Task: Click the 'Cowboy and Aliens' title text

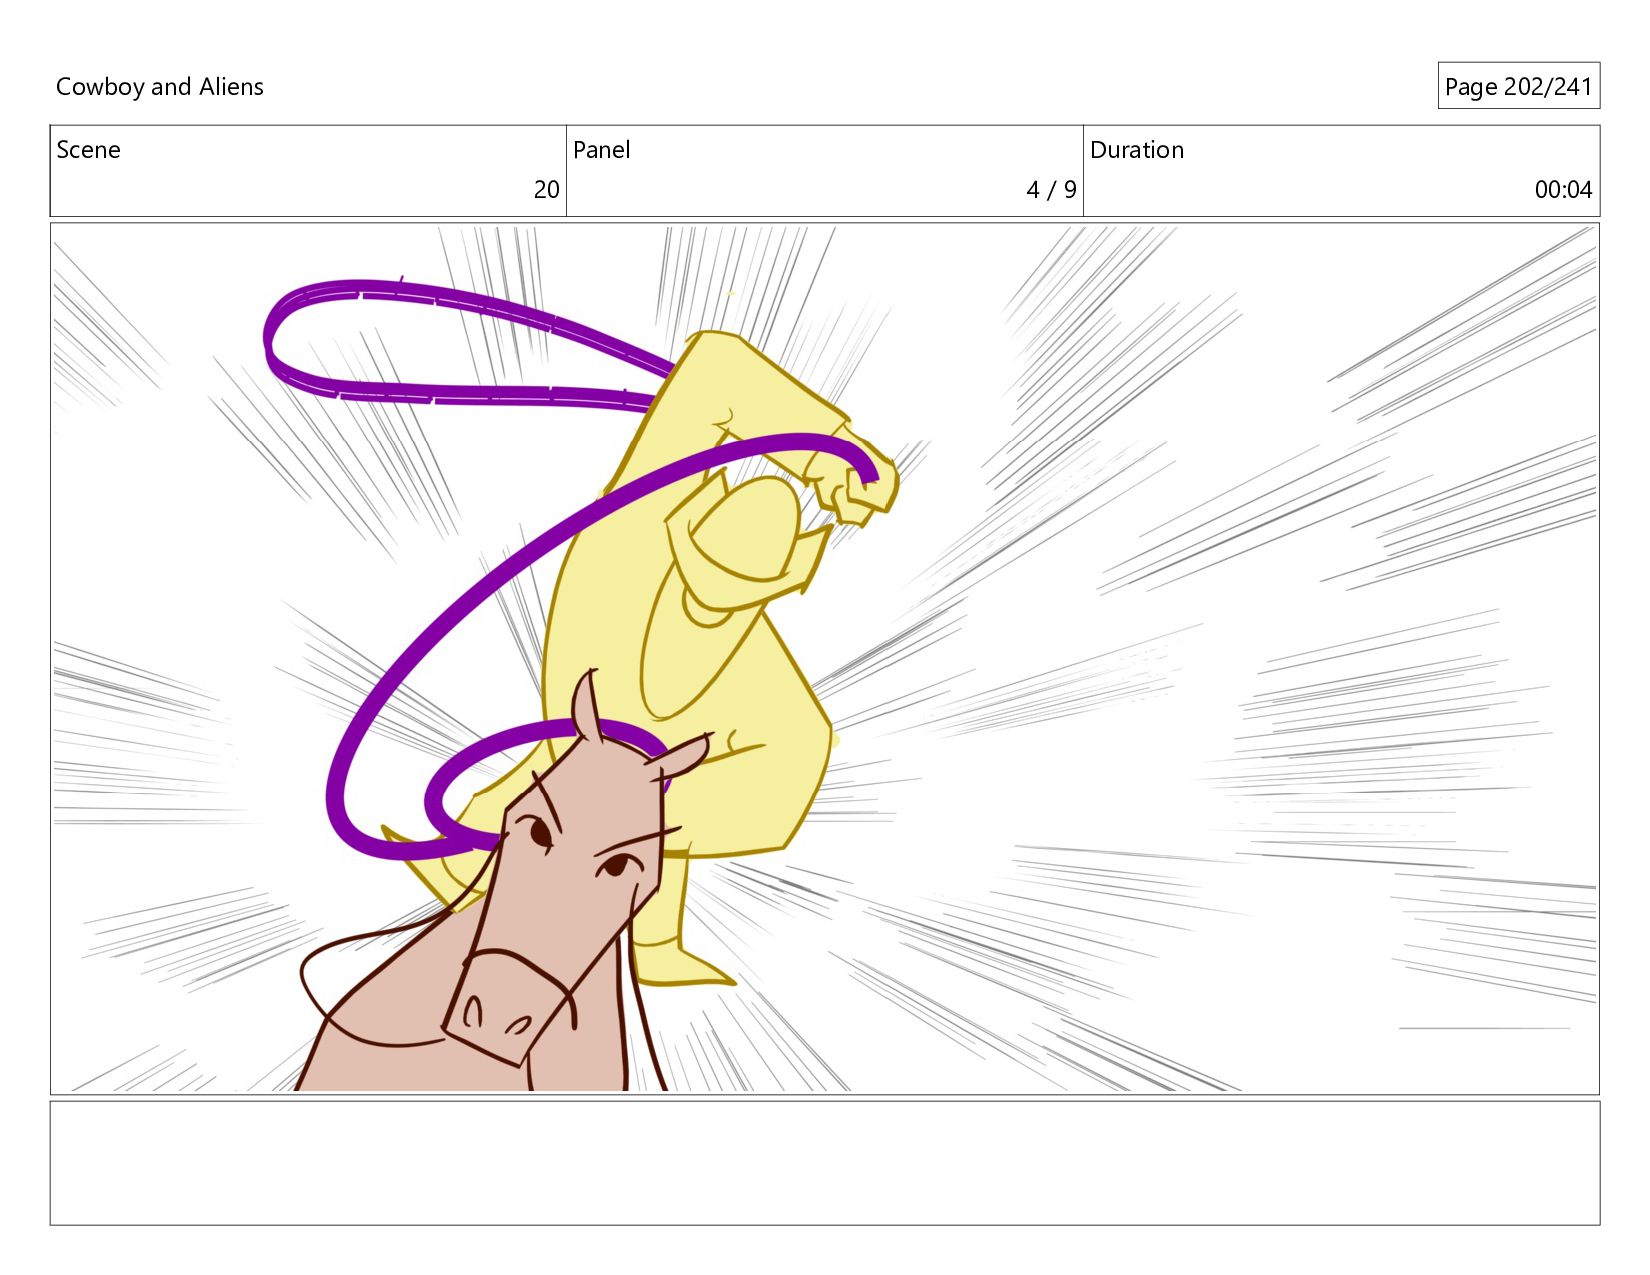Action: [160, 87]
